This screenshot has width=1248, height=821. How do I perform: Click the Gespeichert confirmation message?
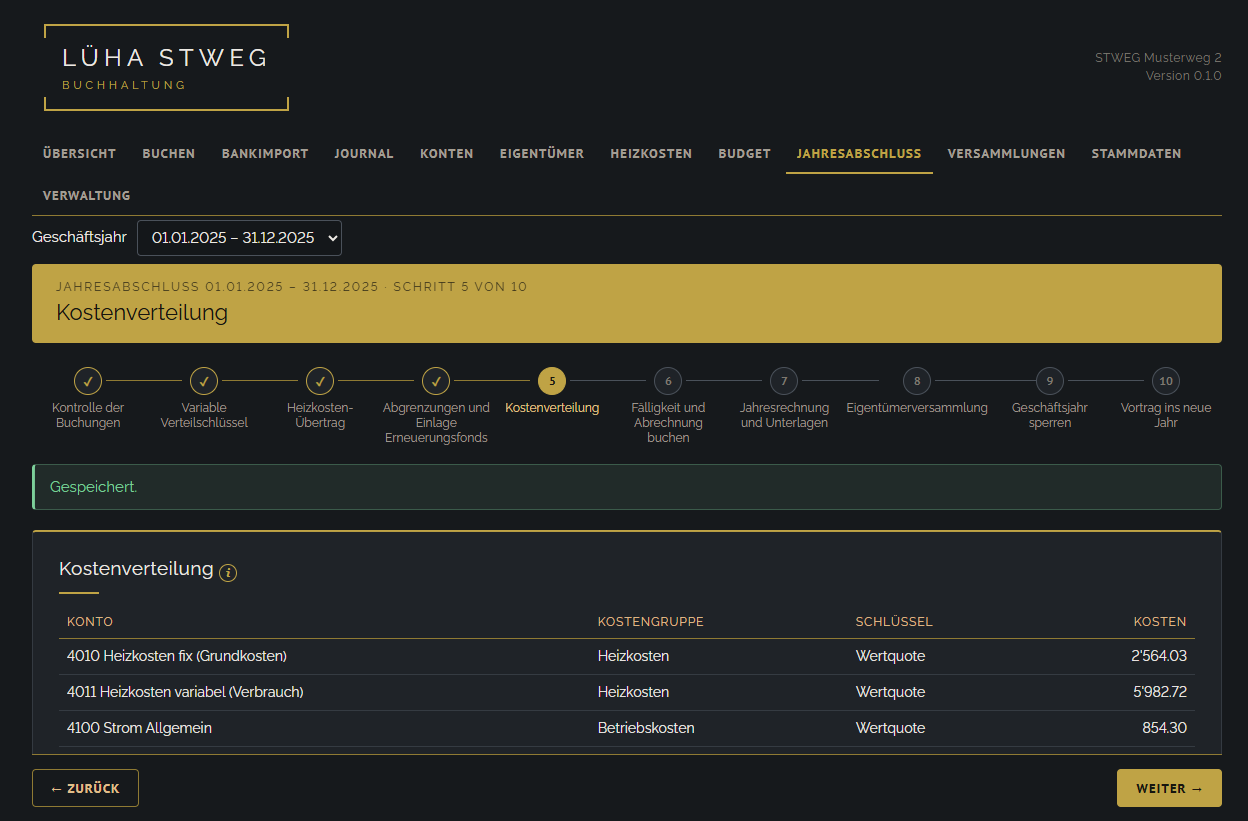[x=627, y=487]
